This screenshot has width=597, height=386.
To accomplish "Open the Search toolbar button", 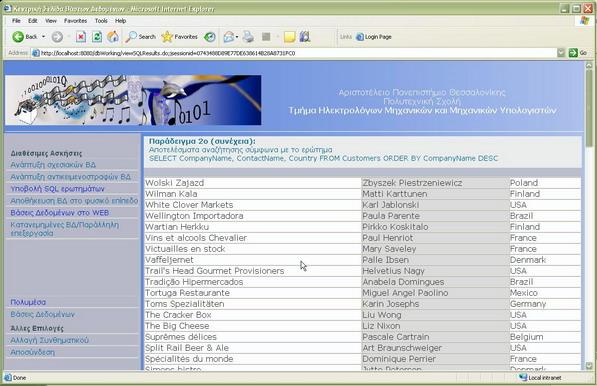I will point(140,37).
